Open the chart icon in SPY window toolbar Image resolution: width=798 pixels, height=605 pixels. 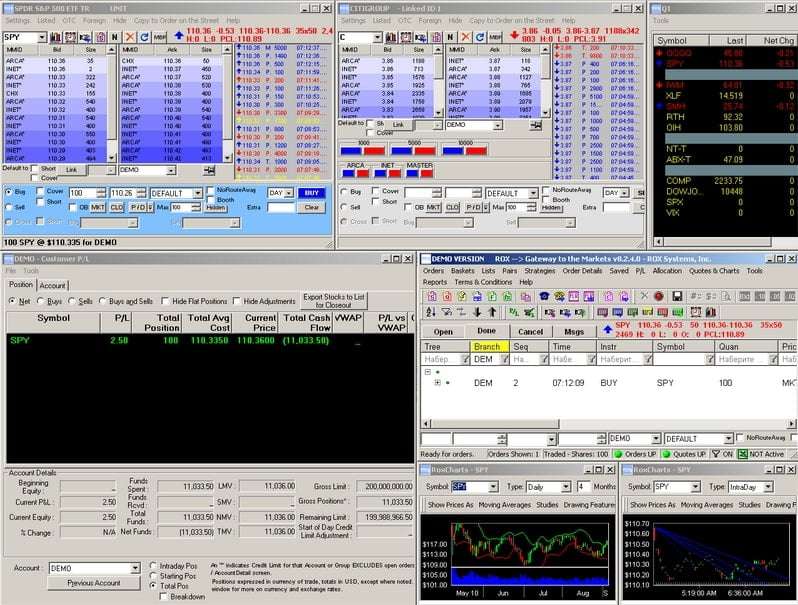[x=55, y=37]
